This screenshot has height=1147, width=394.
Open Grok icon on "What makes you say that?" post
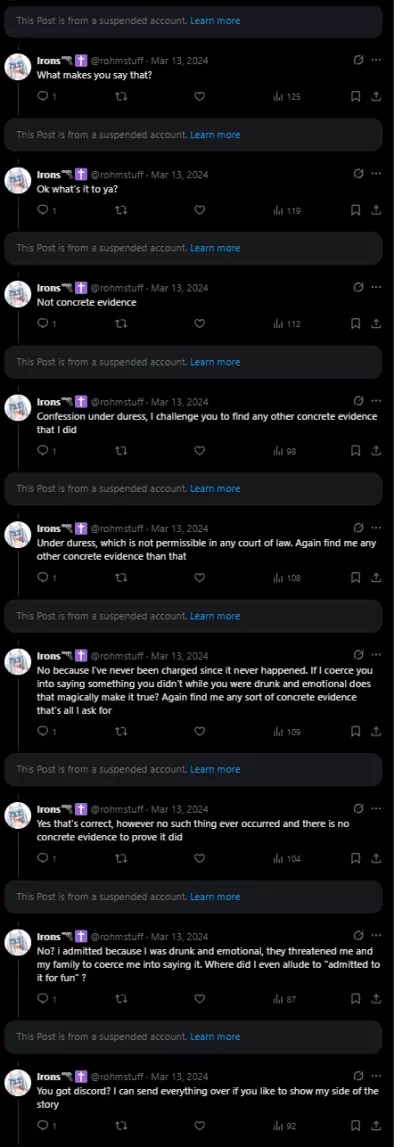[358, 60]
